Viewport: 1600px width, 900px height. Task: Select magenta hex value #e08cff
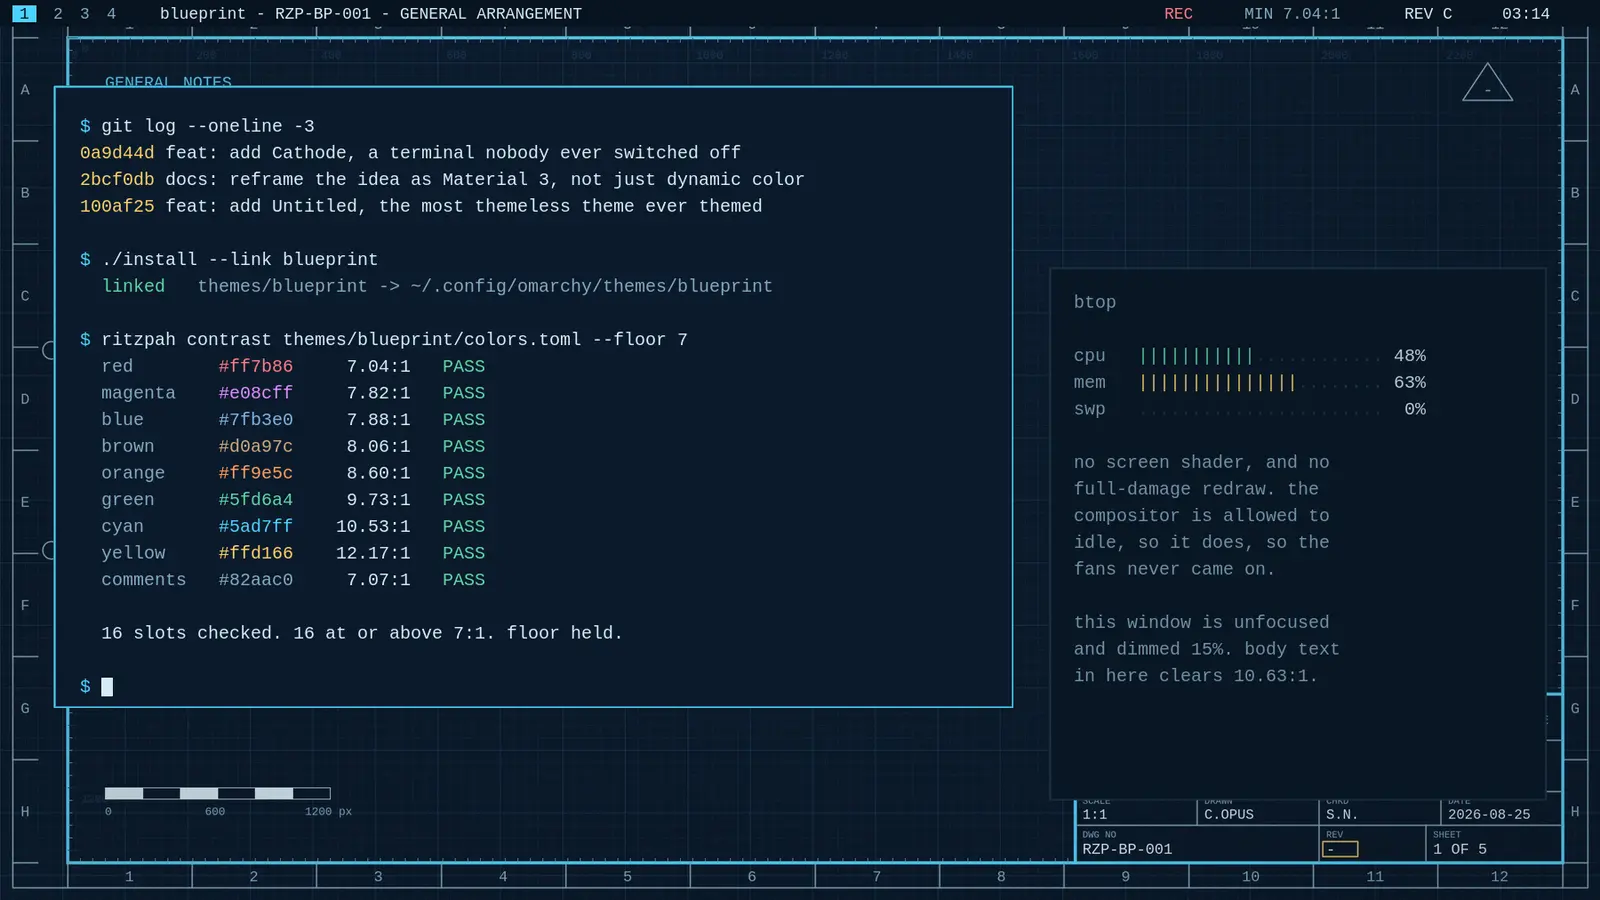pos(256,393)
